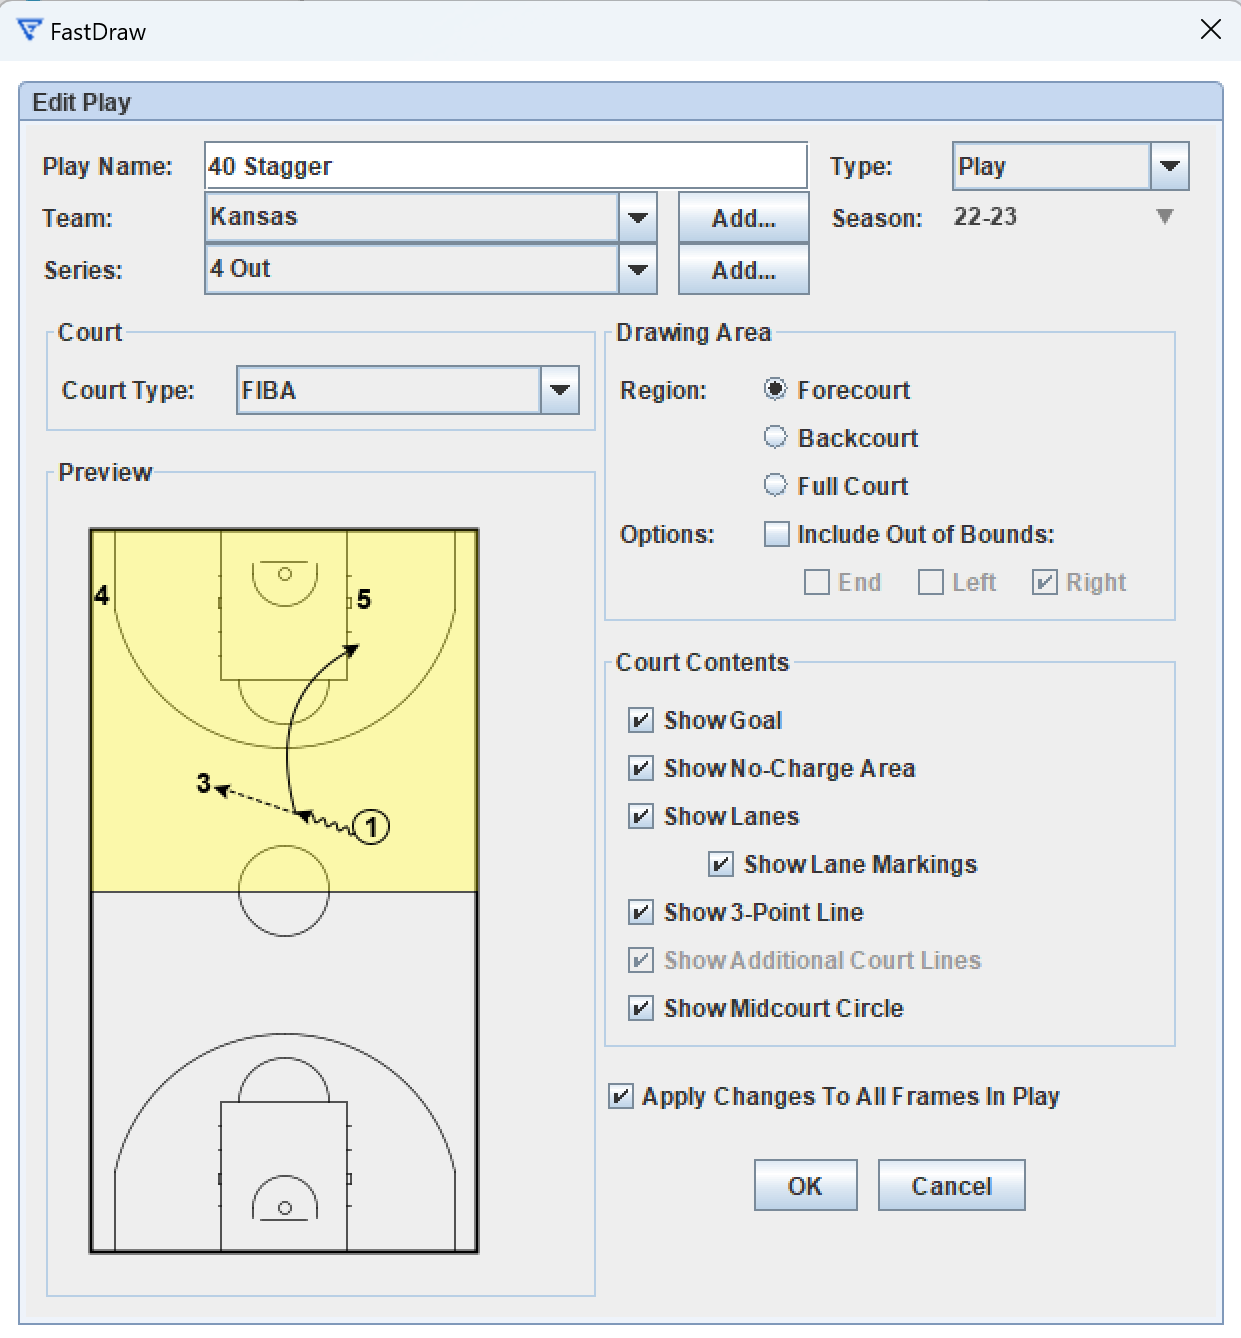
Task: Select the Forecourt radio button
Action: [775, 389]
